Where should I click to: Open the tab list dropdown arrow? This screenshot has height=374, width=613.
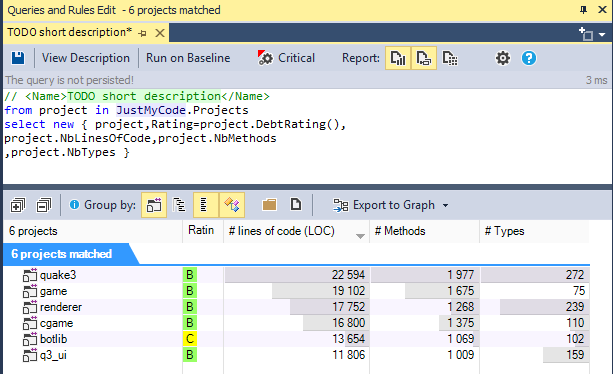tap(602, 35)
